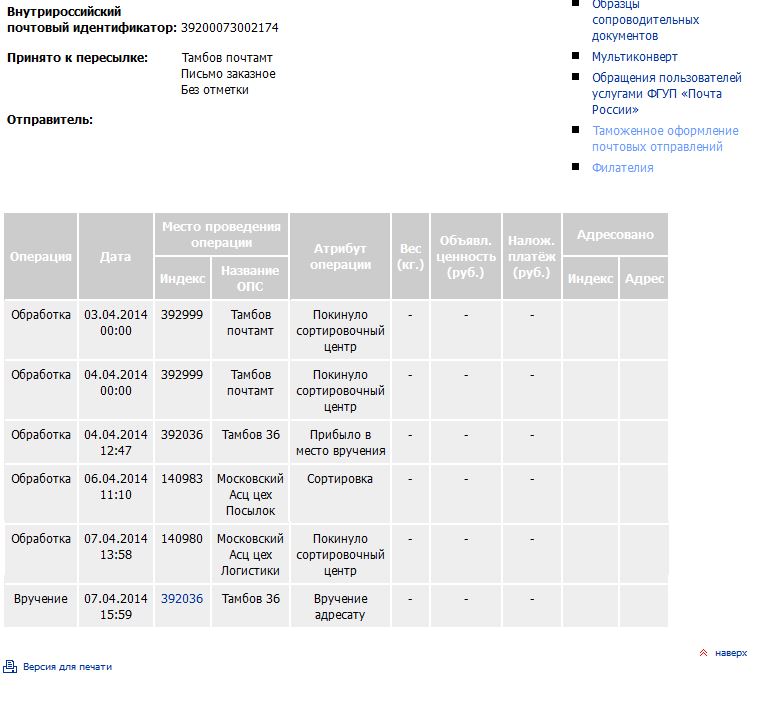Viewport: 779px width, 727px height.
Task: Click the Объявл. ценность (руб.) header
Action: pos(466,256)
